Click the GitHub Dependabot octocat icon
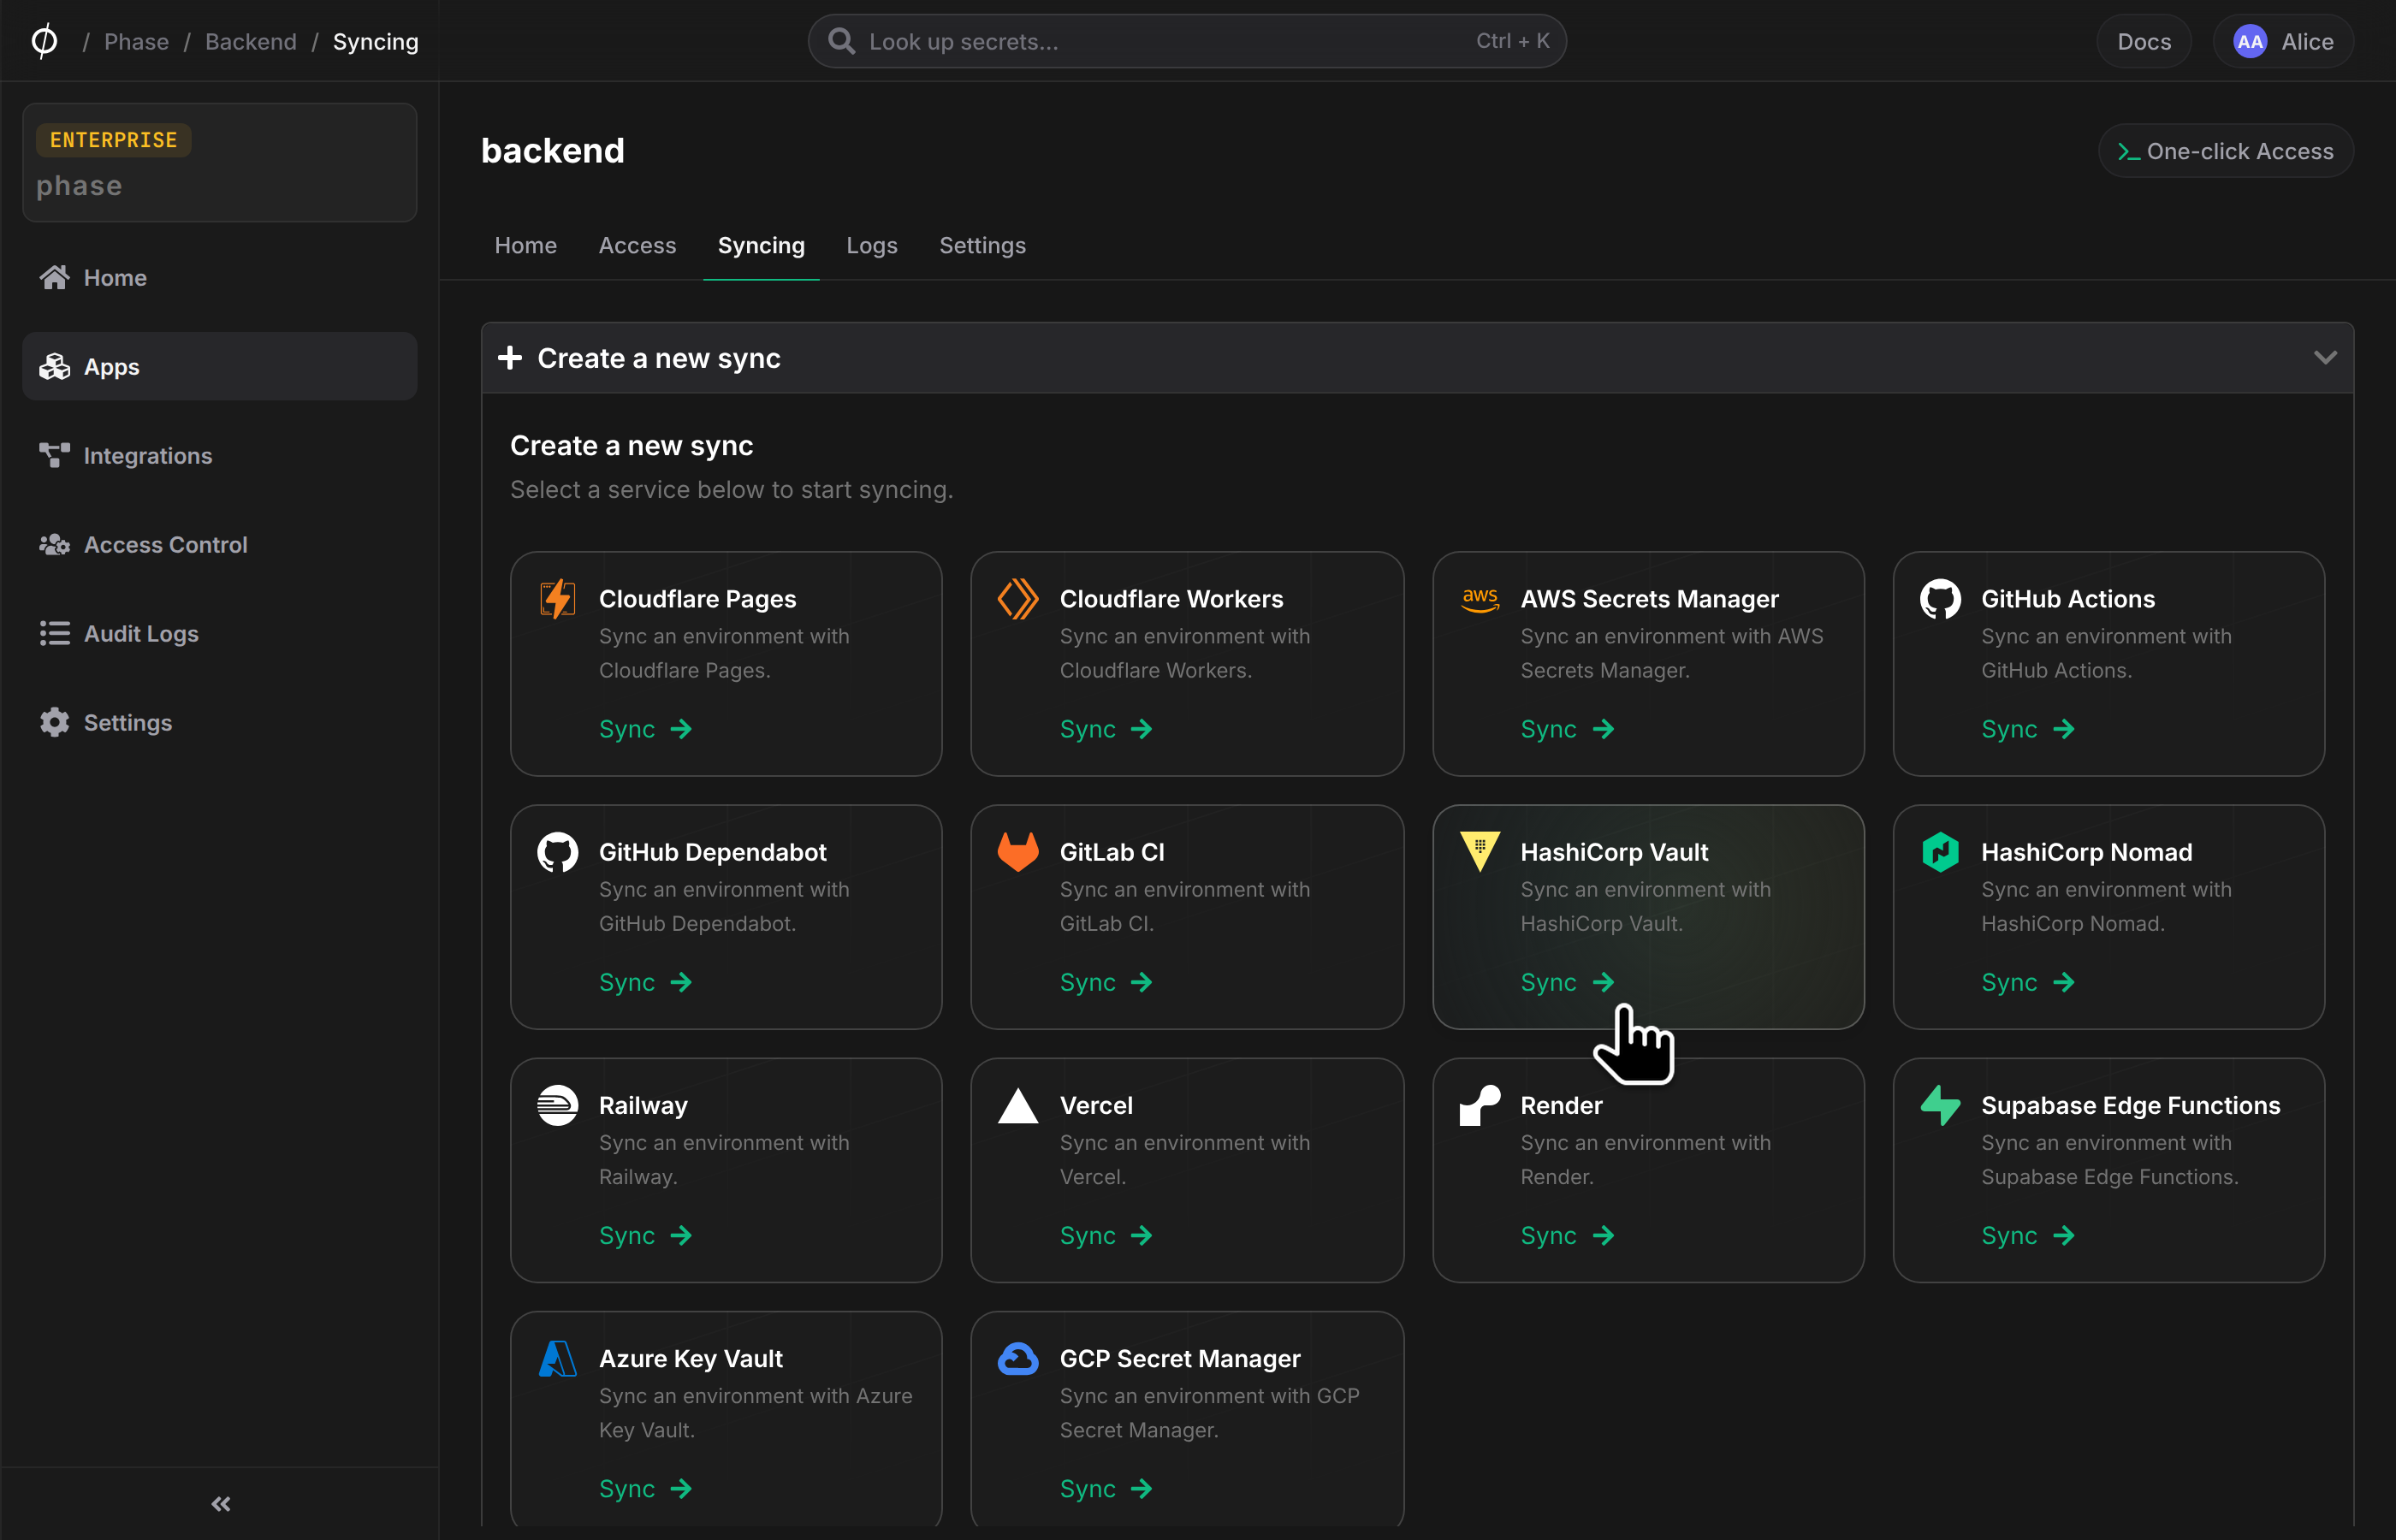Viewport: 2396px width, 1540px height. (x=557, y=852)
